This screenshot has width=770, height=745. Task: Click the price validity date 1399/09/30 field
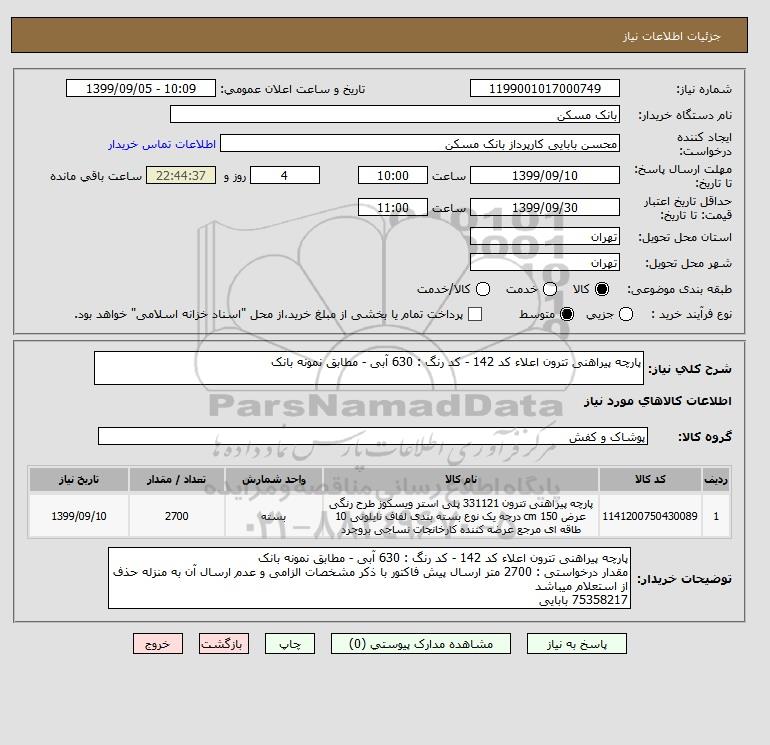click(x=545, y=207)
